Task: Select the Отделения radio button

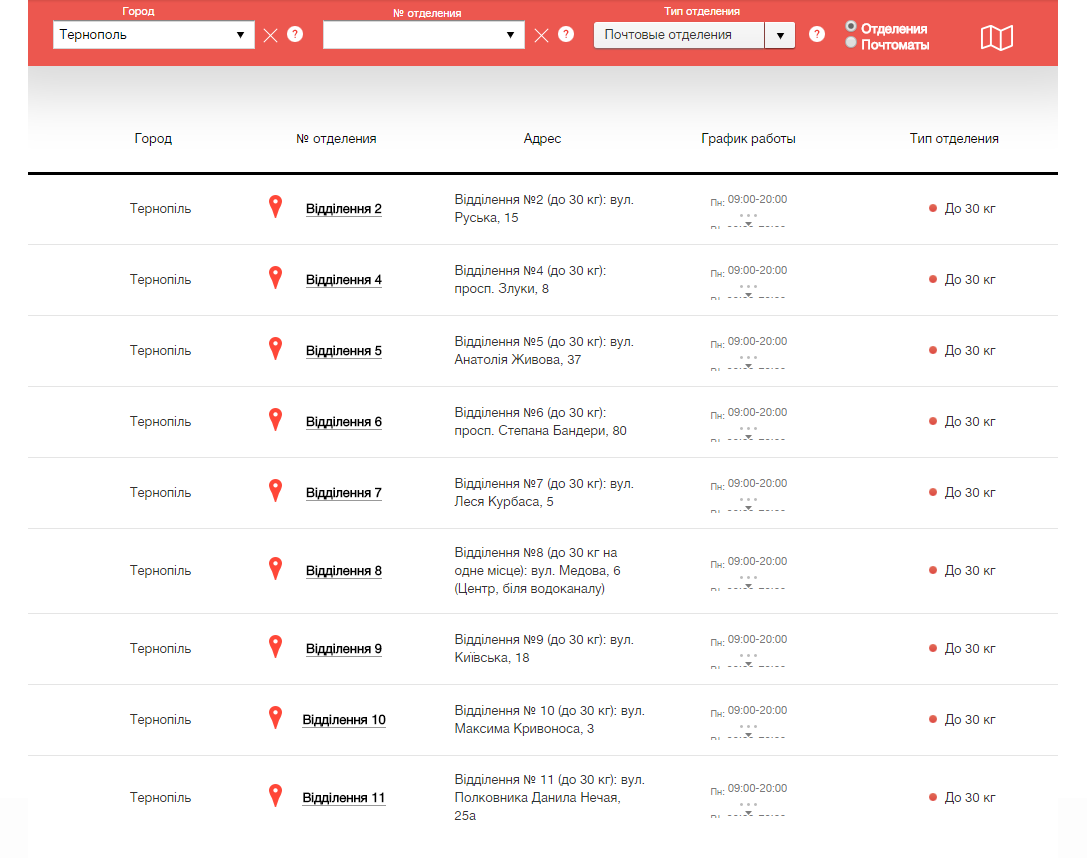Action: (x=851, y=27)
